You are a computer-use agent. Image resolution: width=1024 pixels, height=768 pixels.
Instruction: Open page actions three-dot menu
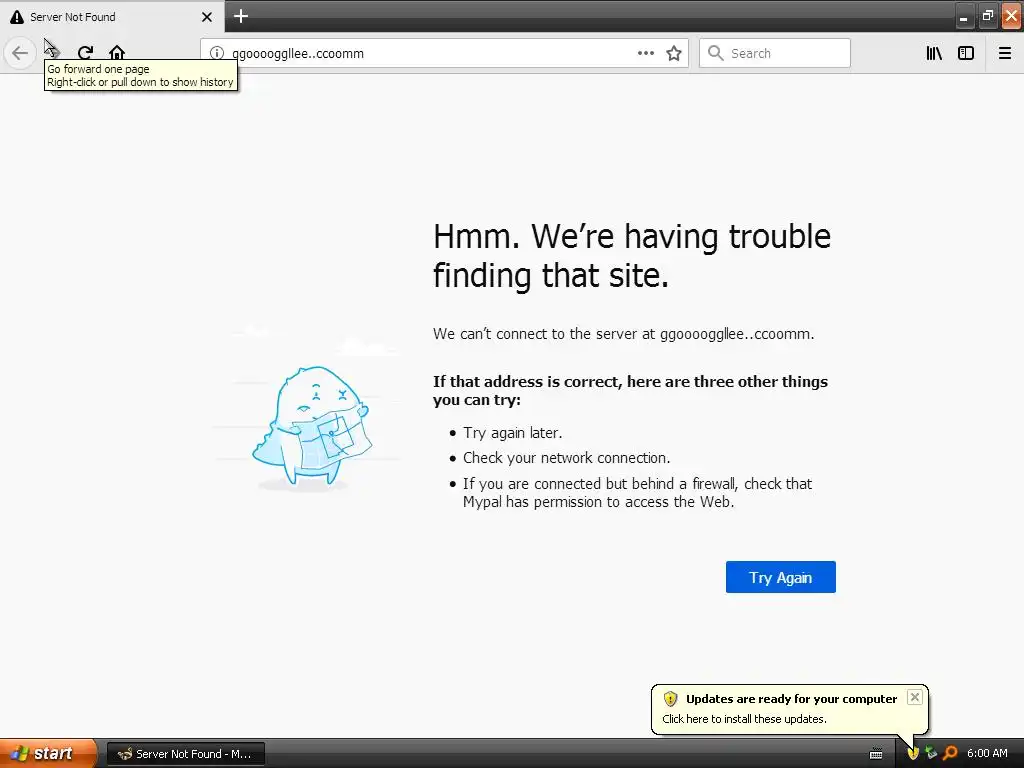(646, 53)
